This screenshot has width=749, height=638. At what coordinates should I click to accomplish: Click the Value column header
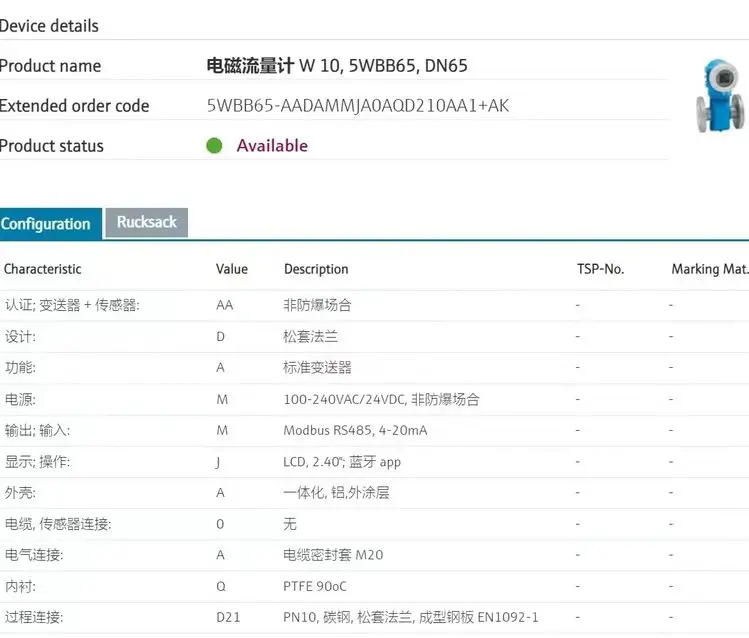231,269
